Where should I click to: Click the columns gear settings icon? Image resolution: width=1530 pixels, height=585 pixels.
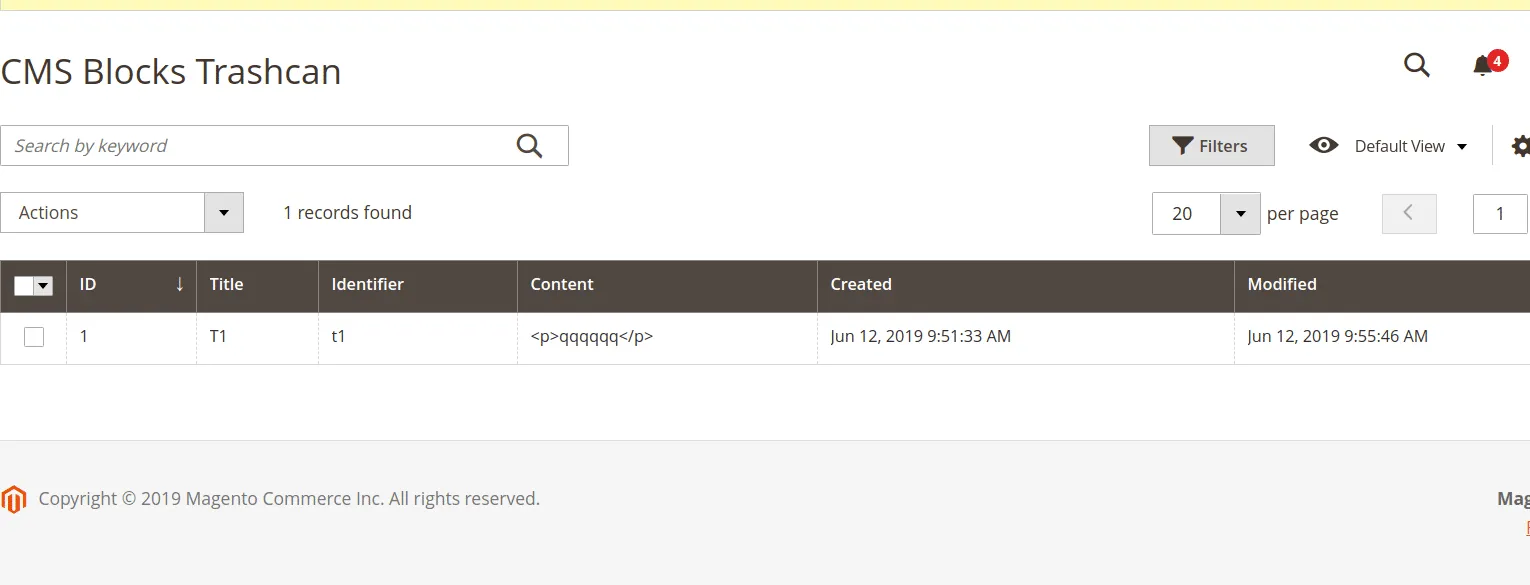[x=1520, y=146]
